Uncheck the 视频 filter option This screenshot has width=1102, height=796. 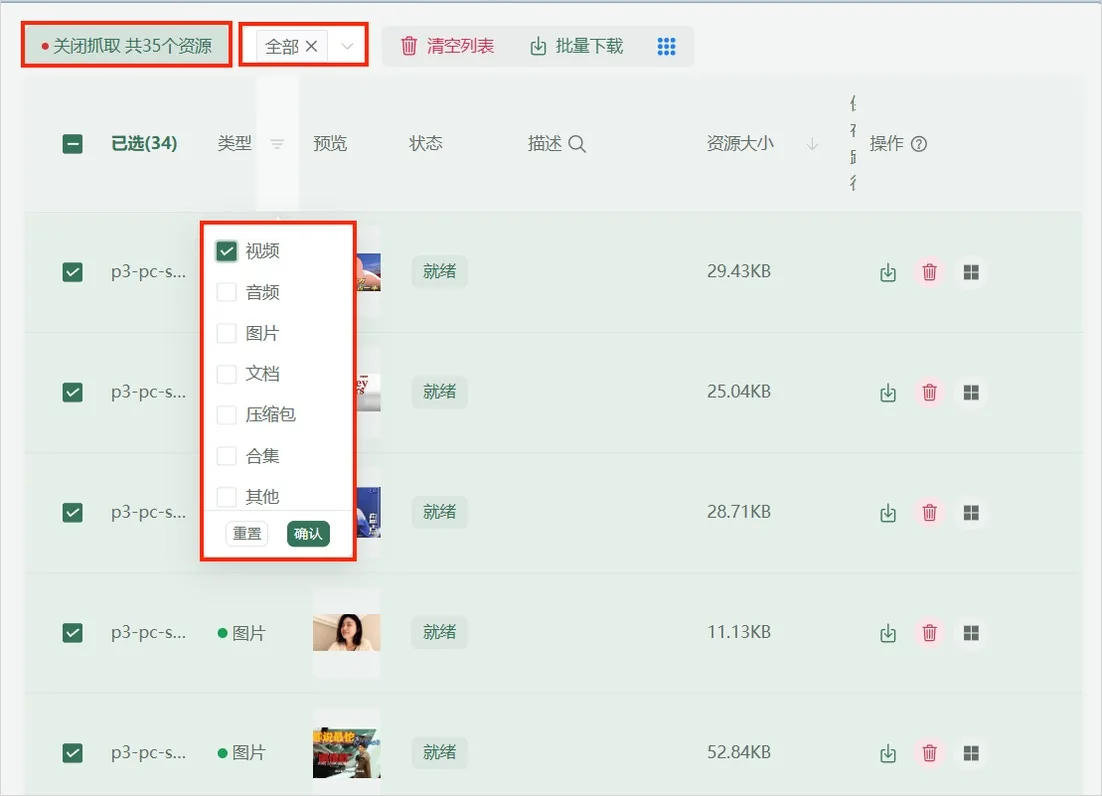coord(226,251)
